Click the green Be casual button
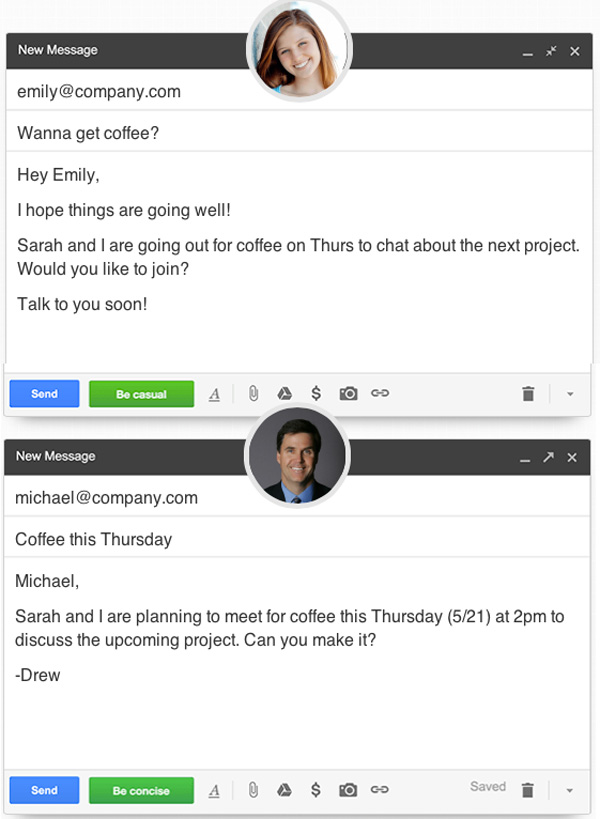Screen dimensions: 600x819 point(142,394)
